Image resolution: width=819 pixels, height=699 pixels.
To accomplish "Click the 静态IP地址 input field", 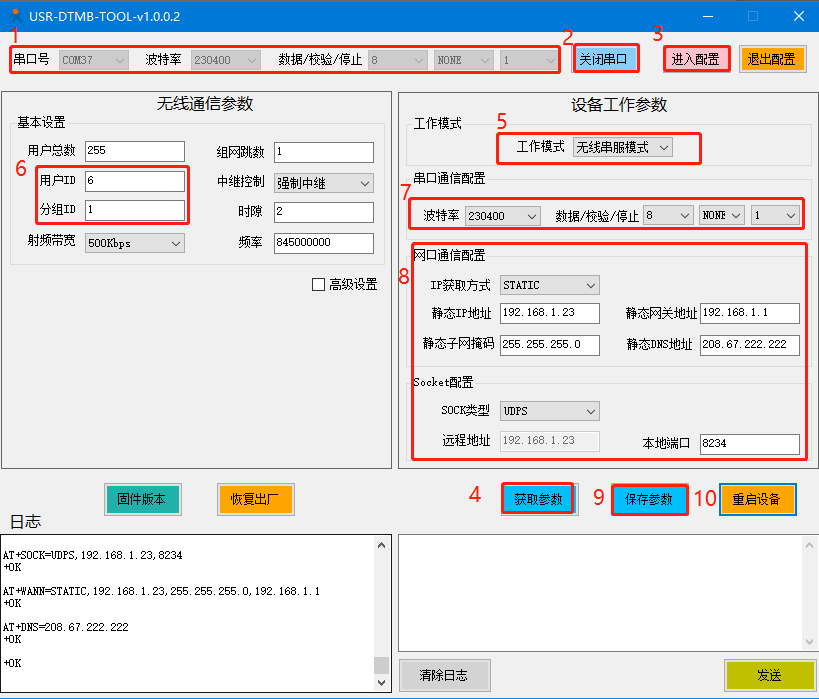I will pyautogui.click(x=549, y=313).
